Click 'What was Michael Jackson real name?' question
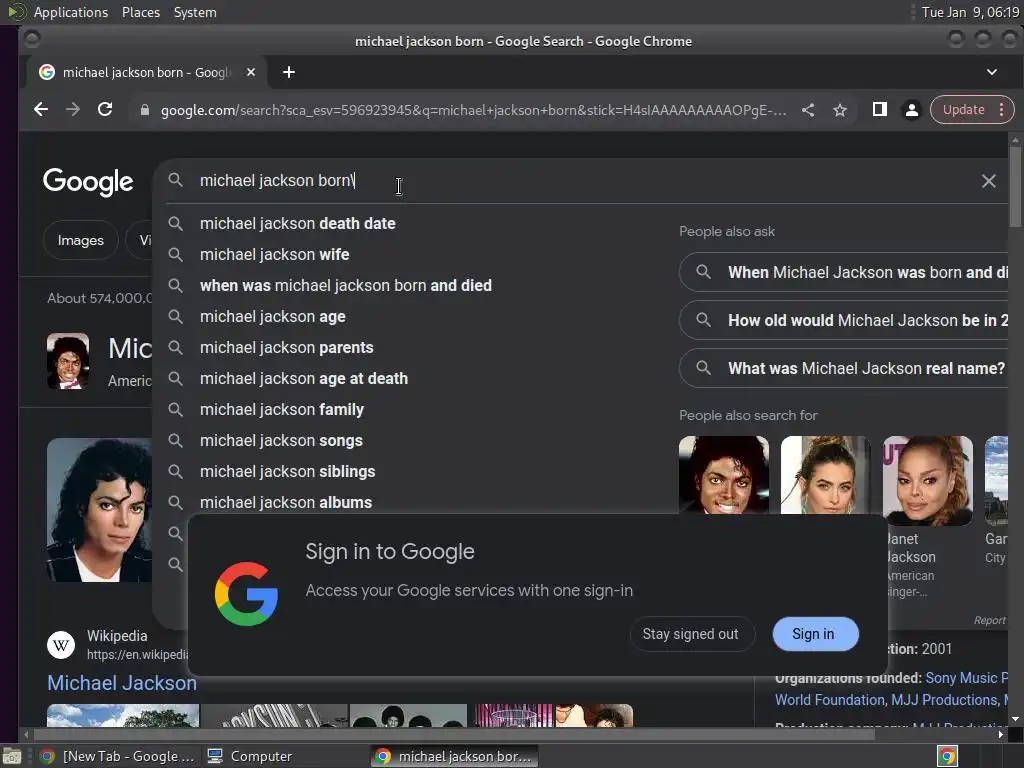The height and width of the screenshot is (768, 1024). 844,368
